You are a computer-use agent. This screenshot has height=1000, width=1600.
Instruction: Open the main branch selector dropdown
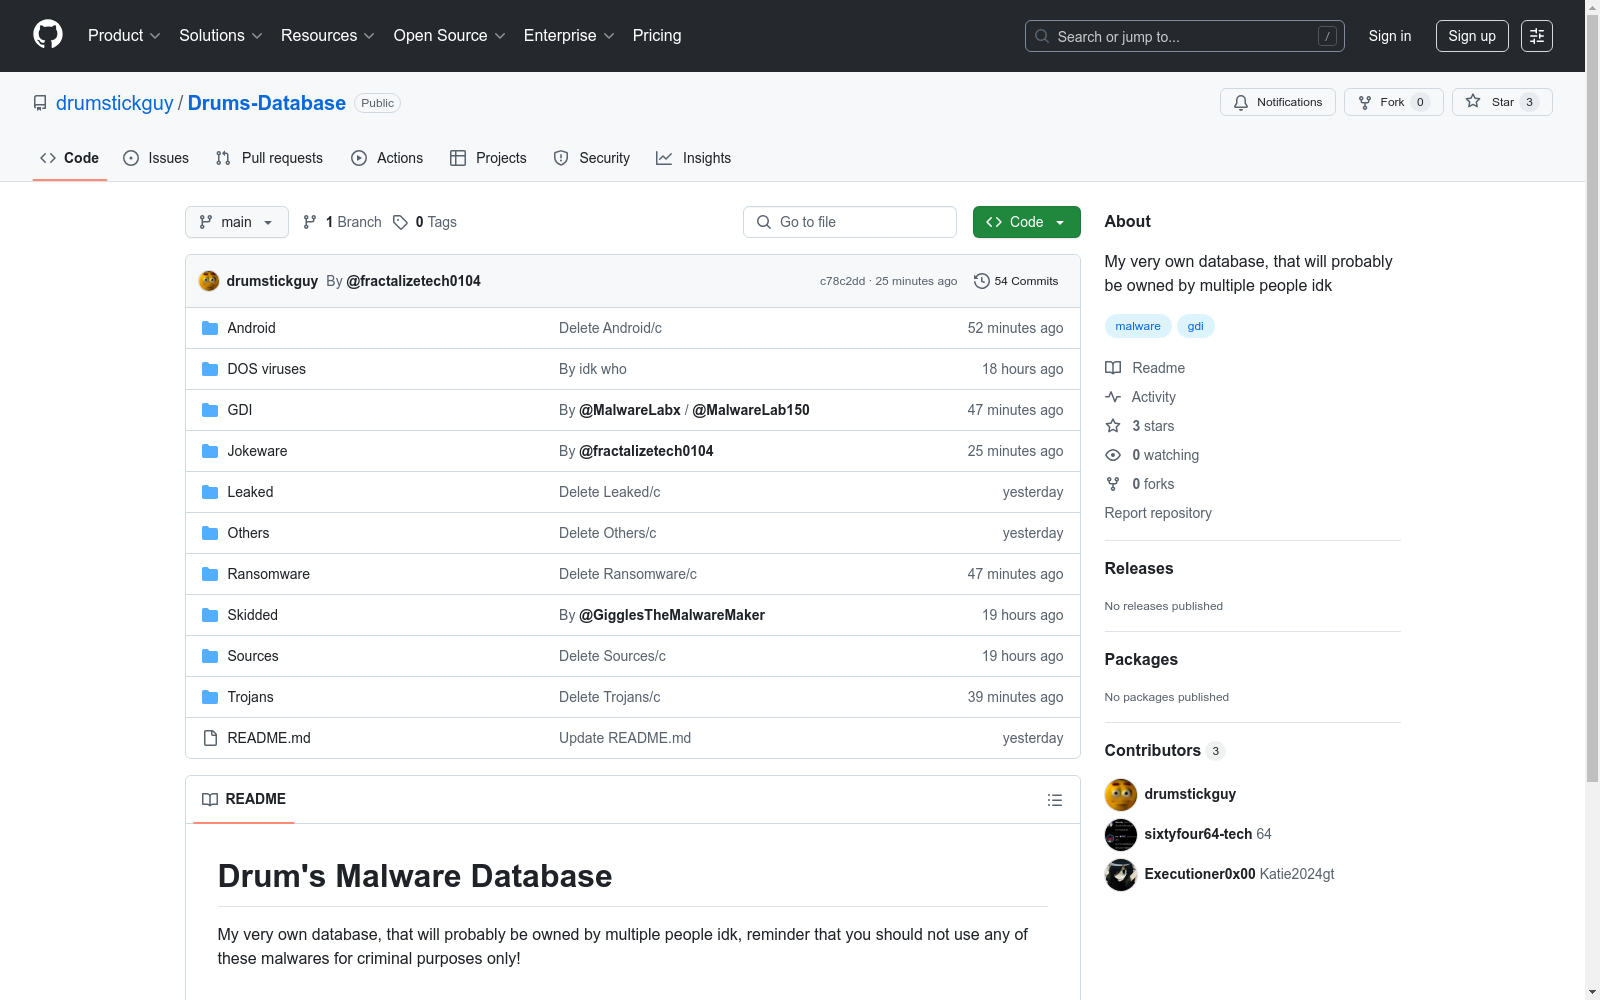(237, 222)
